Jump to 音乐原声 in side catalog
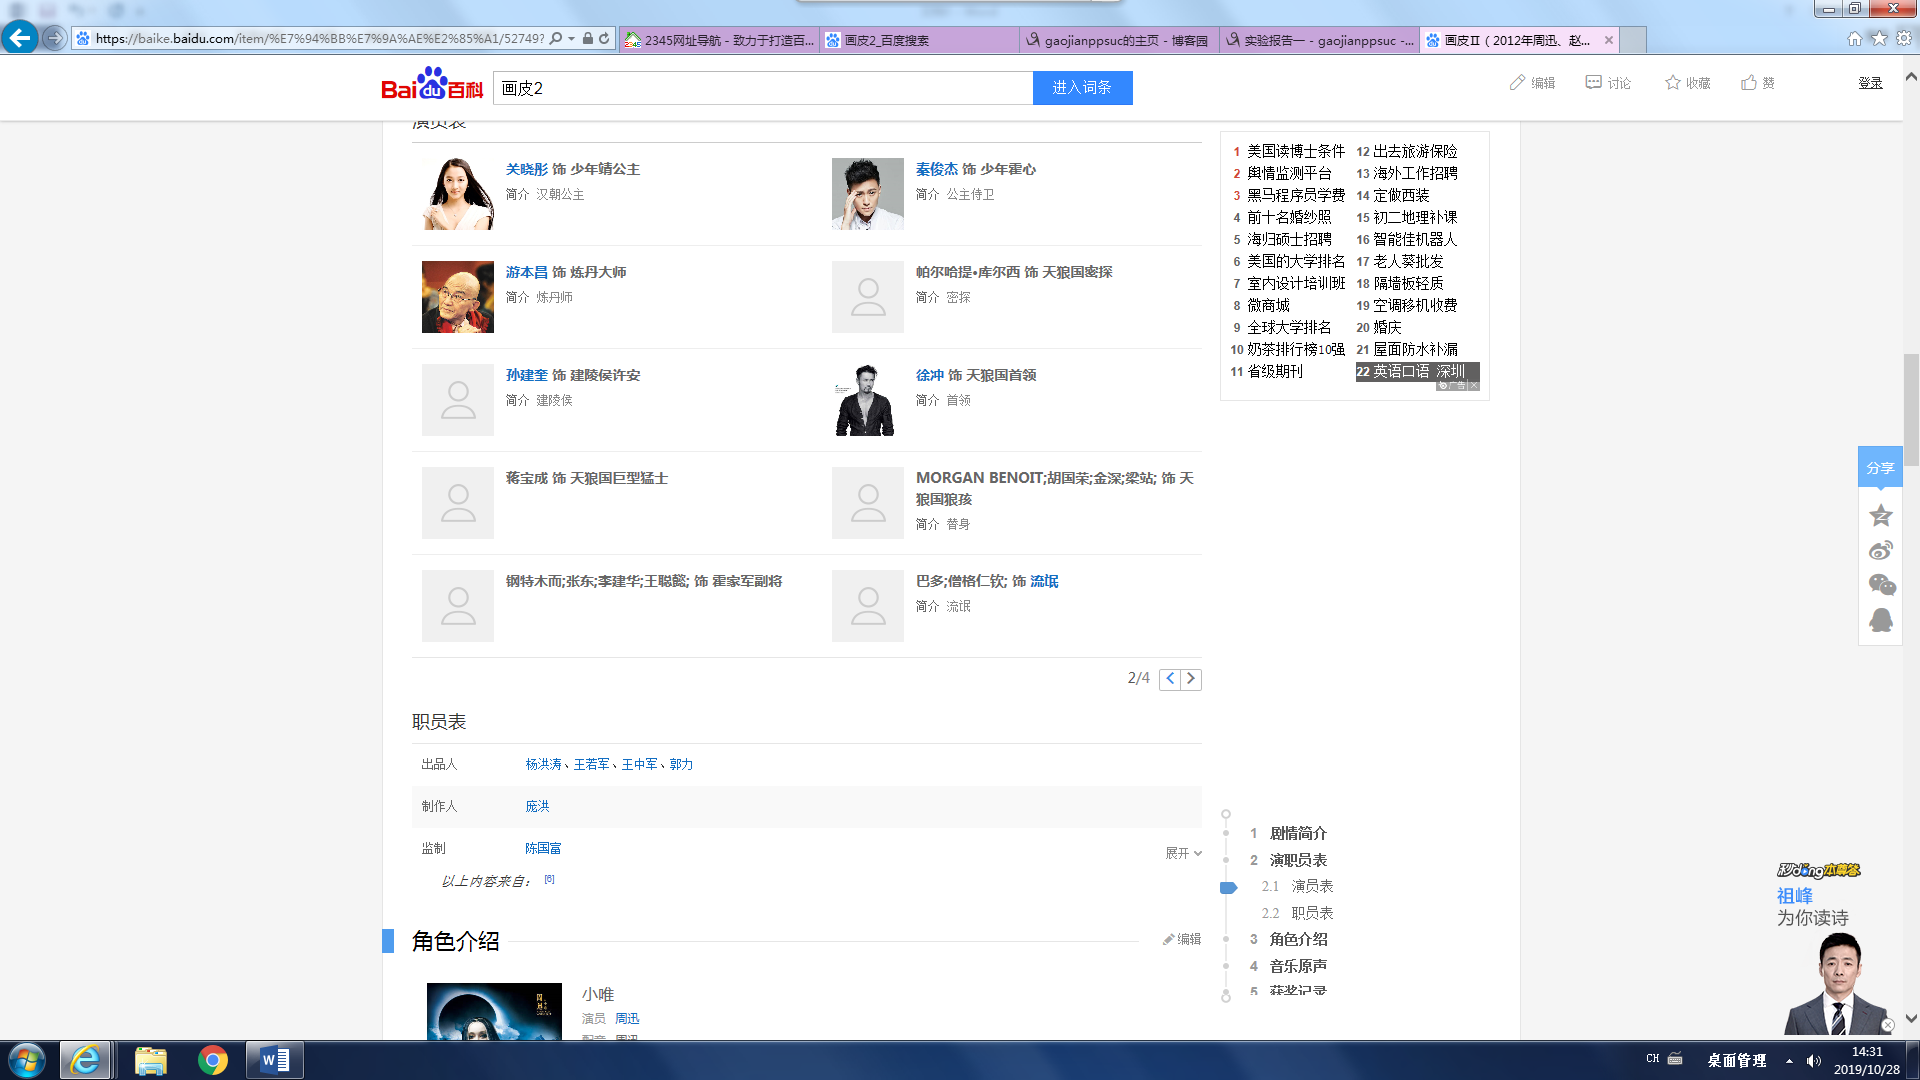1920x1080 pixels. point(1297,966)
